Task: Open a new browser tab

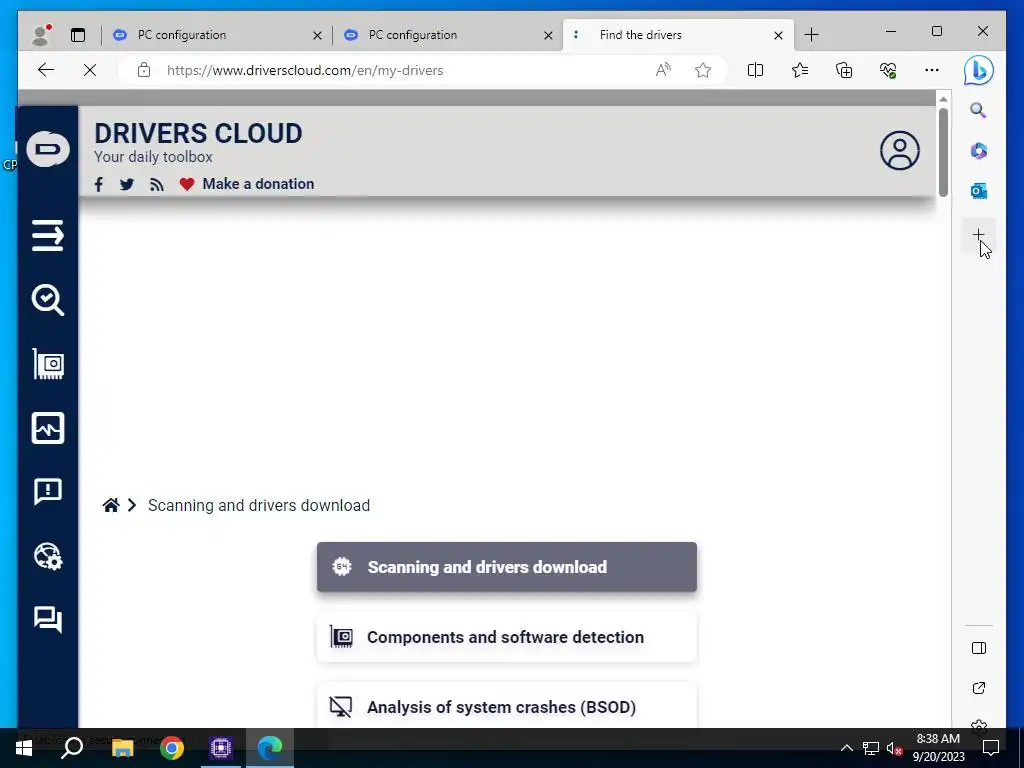Action: pyautogui.click(x=811, y=35)
